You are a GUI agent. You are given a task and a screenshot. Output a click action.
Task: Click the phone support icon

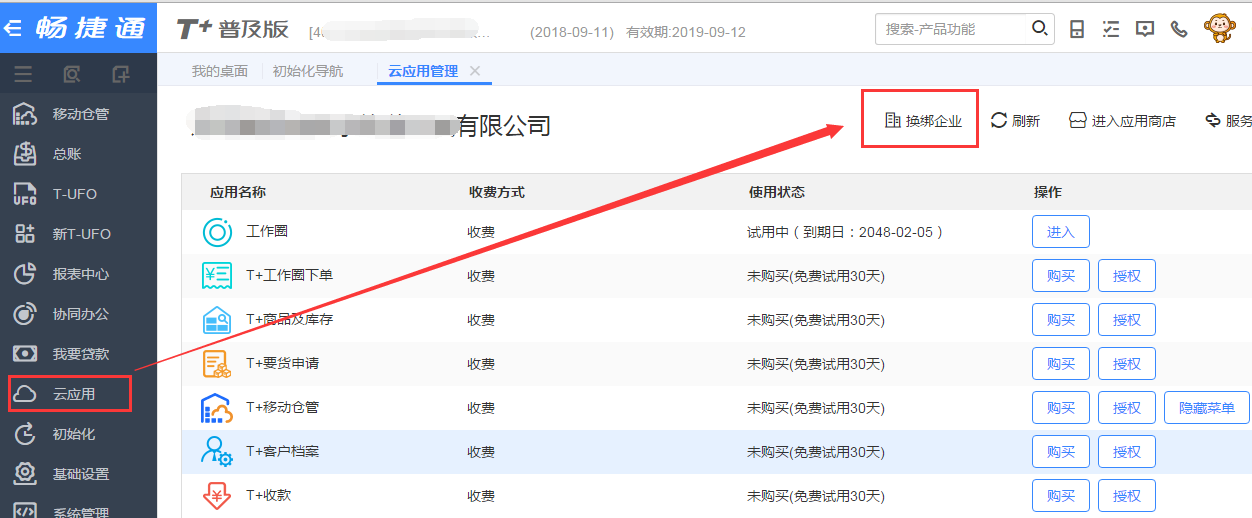pyautogui.click(x=1179, y=29)
